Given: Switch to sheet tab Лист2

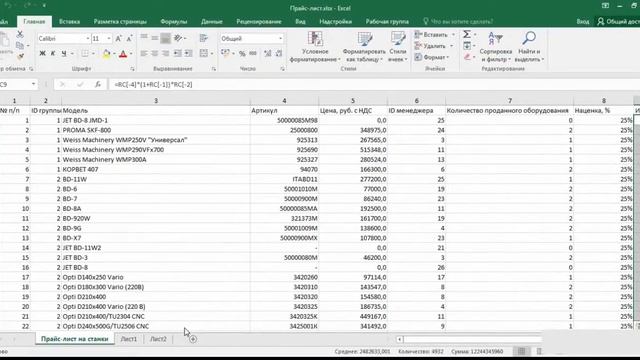Looking at the screenshot, I should point(158,339).
